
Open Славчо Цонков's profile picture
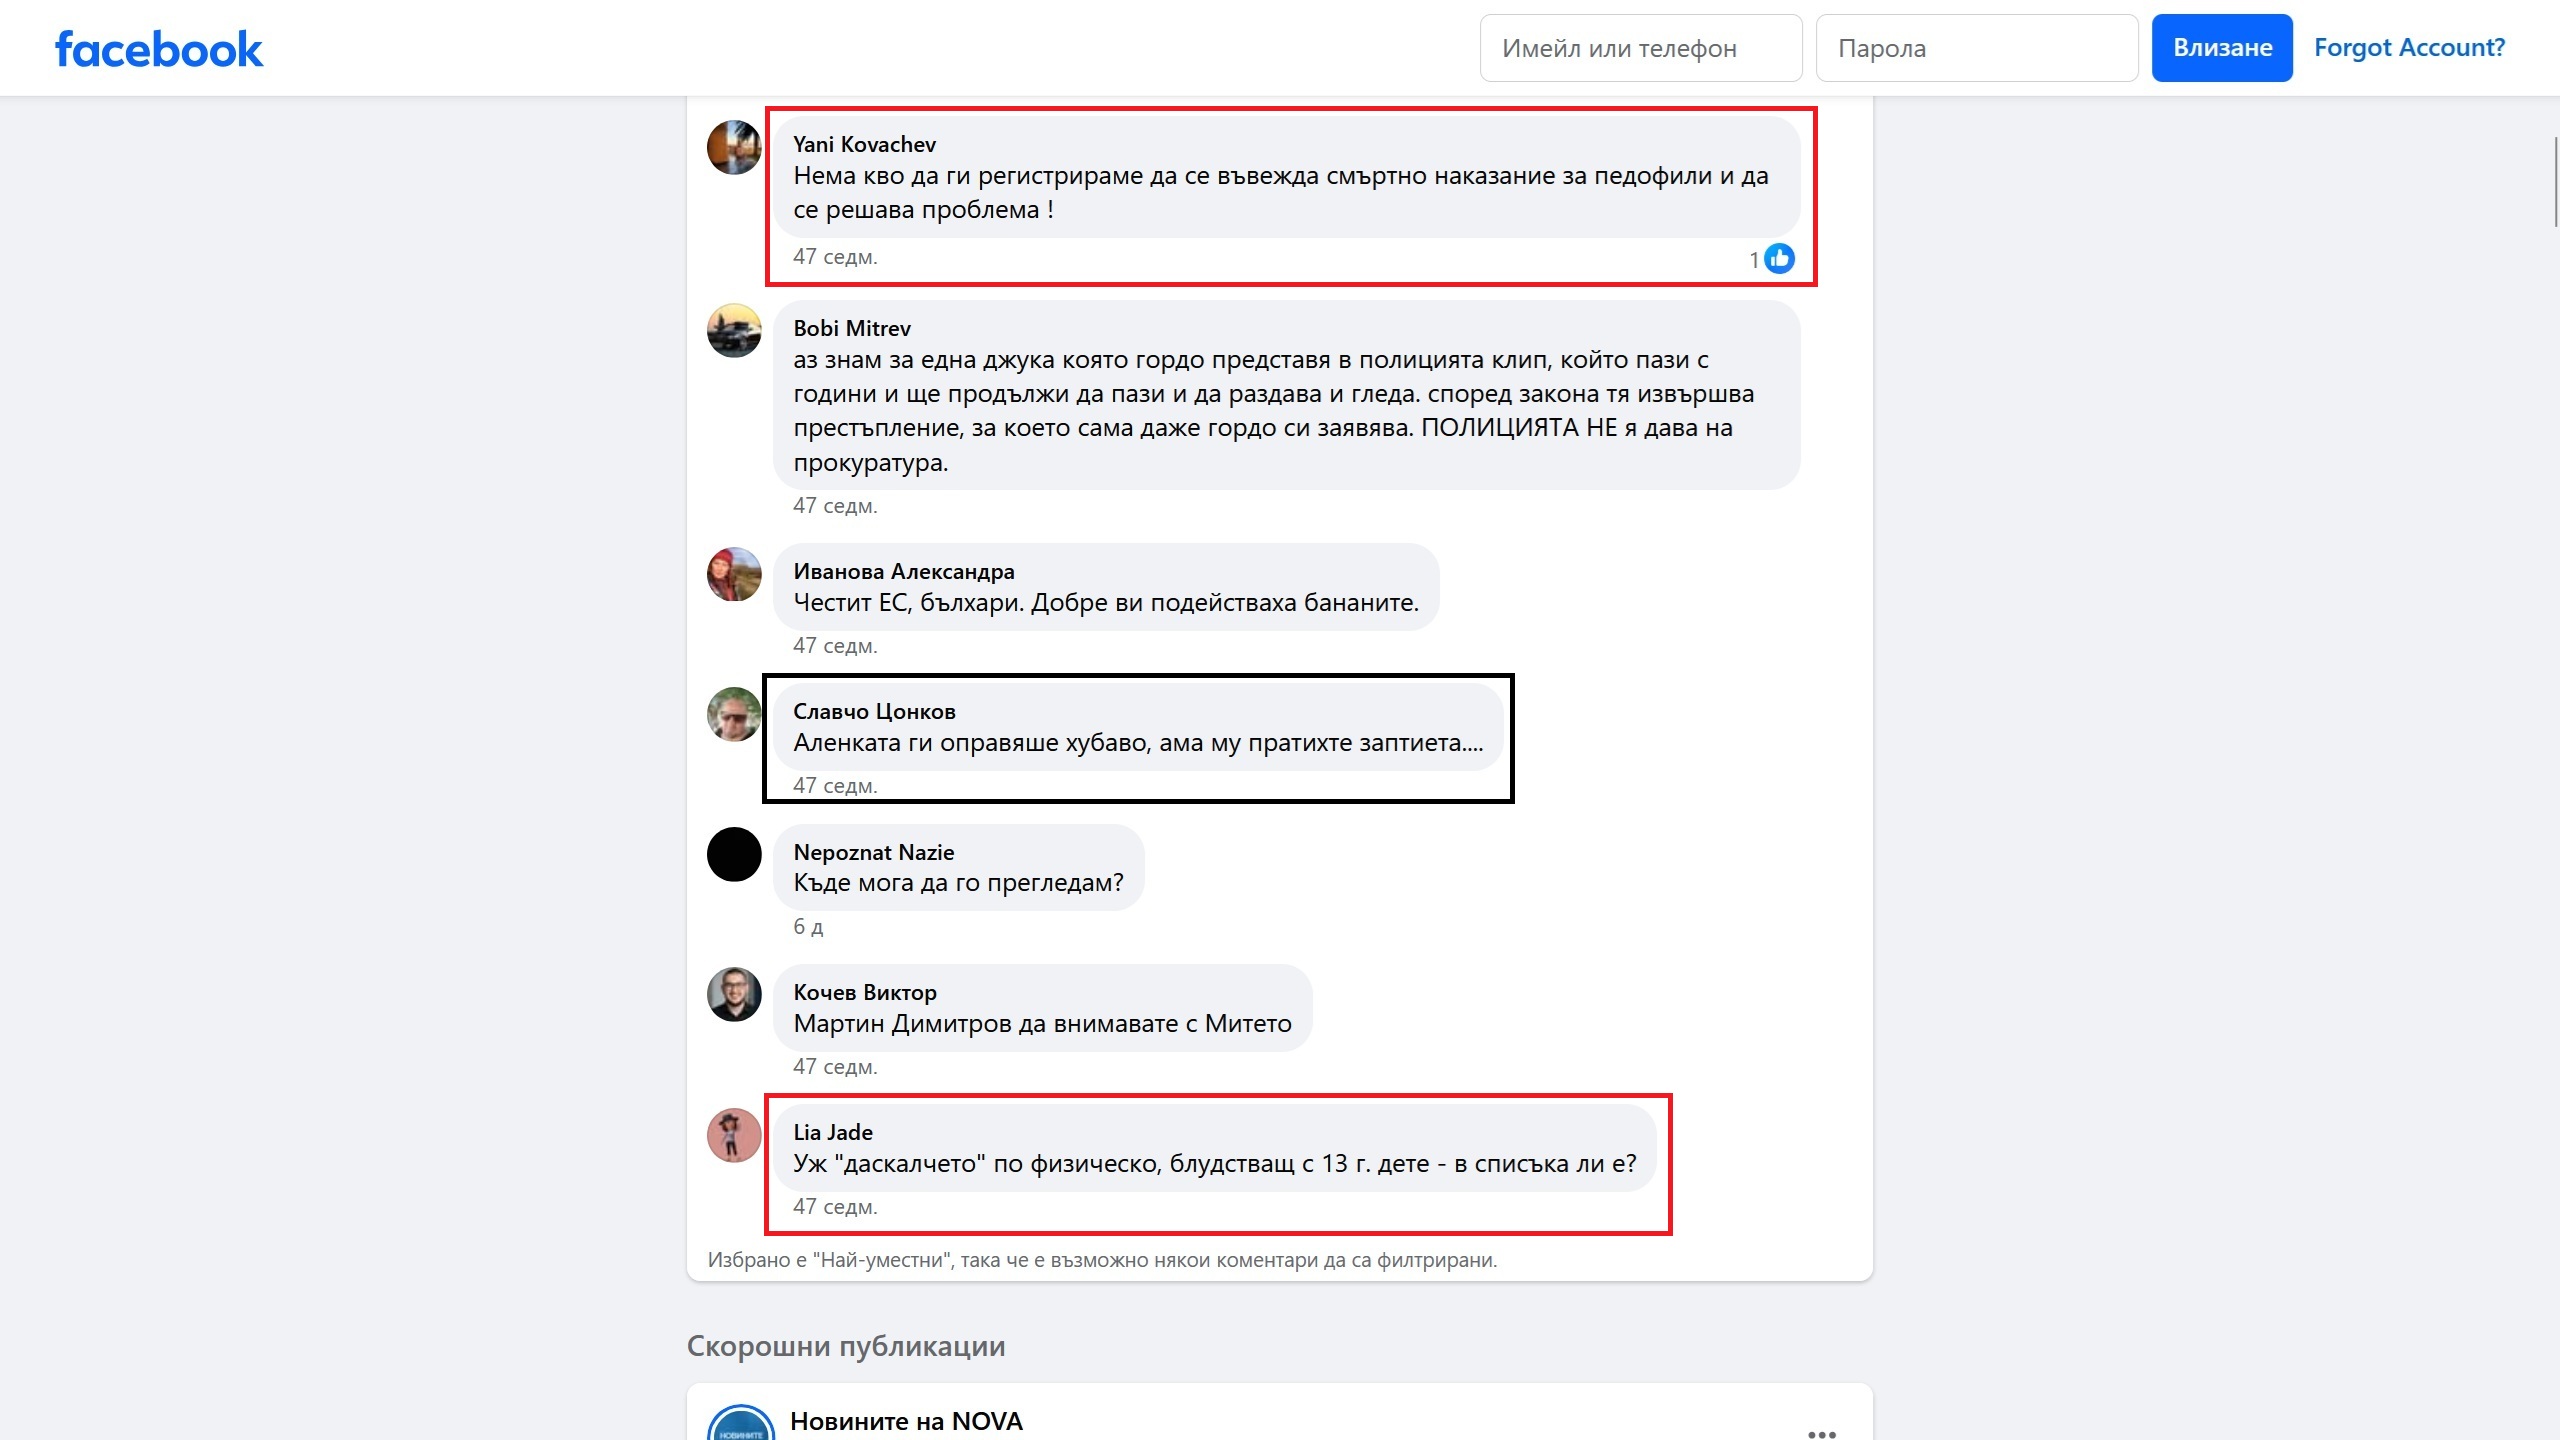(734, 714)
